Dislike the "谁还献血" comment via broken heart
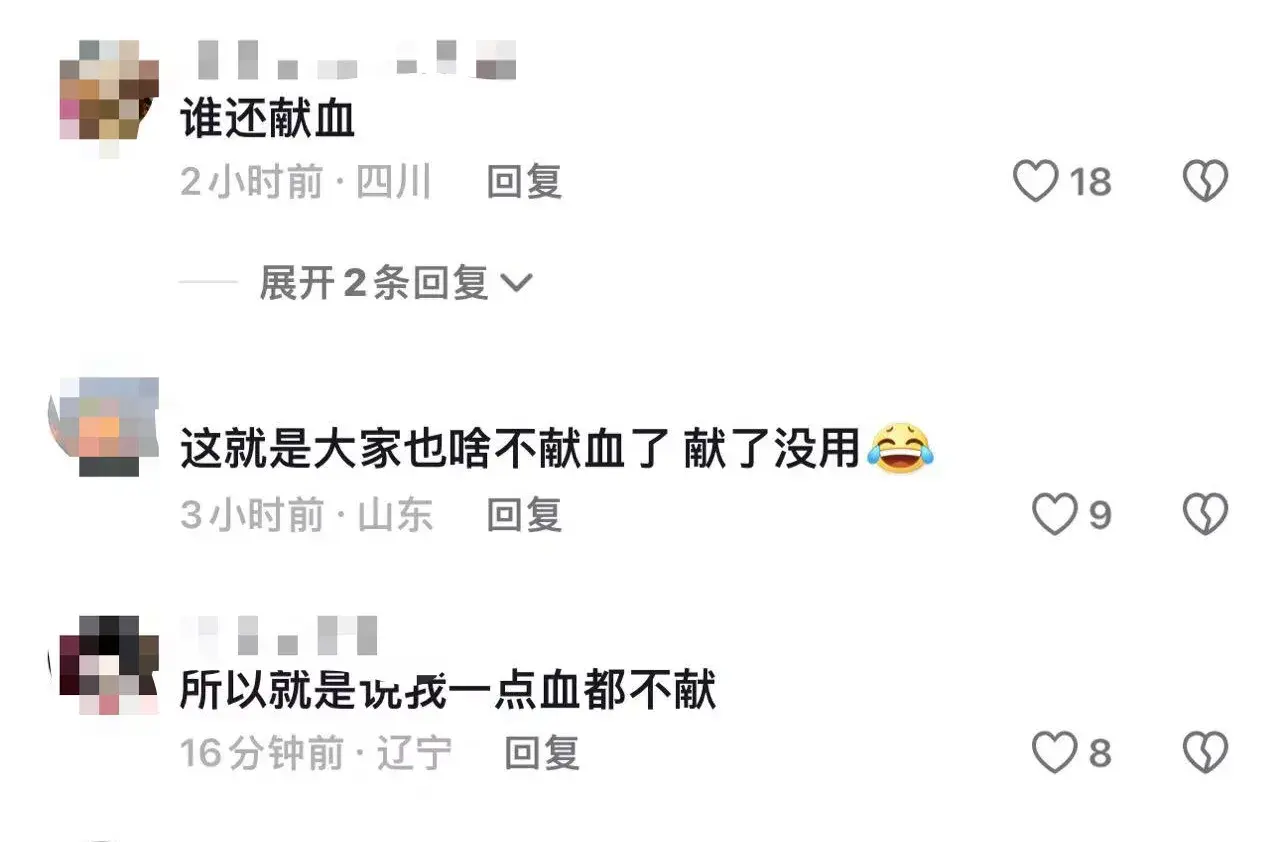Image resolution: width=1280 pixels, height=842 pixels. pos(1205,182)
